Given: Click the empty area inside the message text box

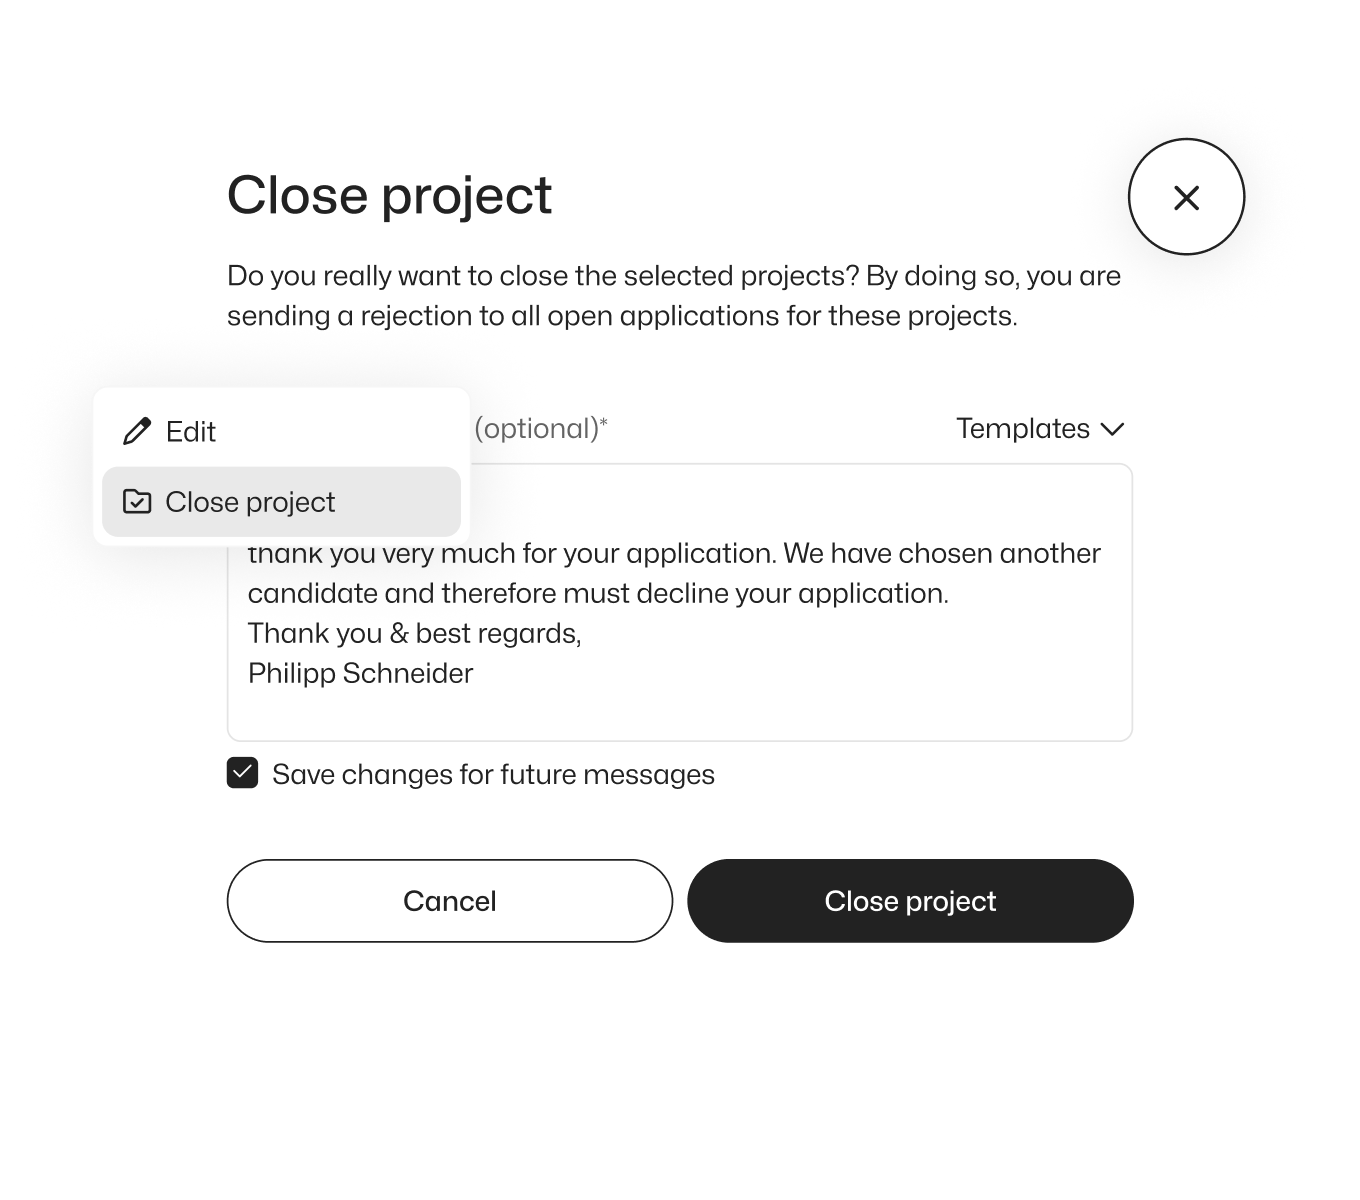Looking at the screenshot, I should (800, 700).
